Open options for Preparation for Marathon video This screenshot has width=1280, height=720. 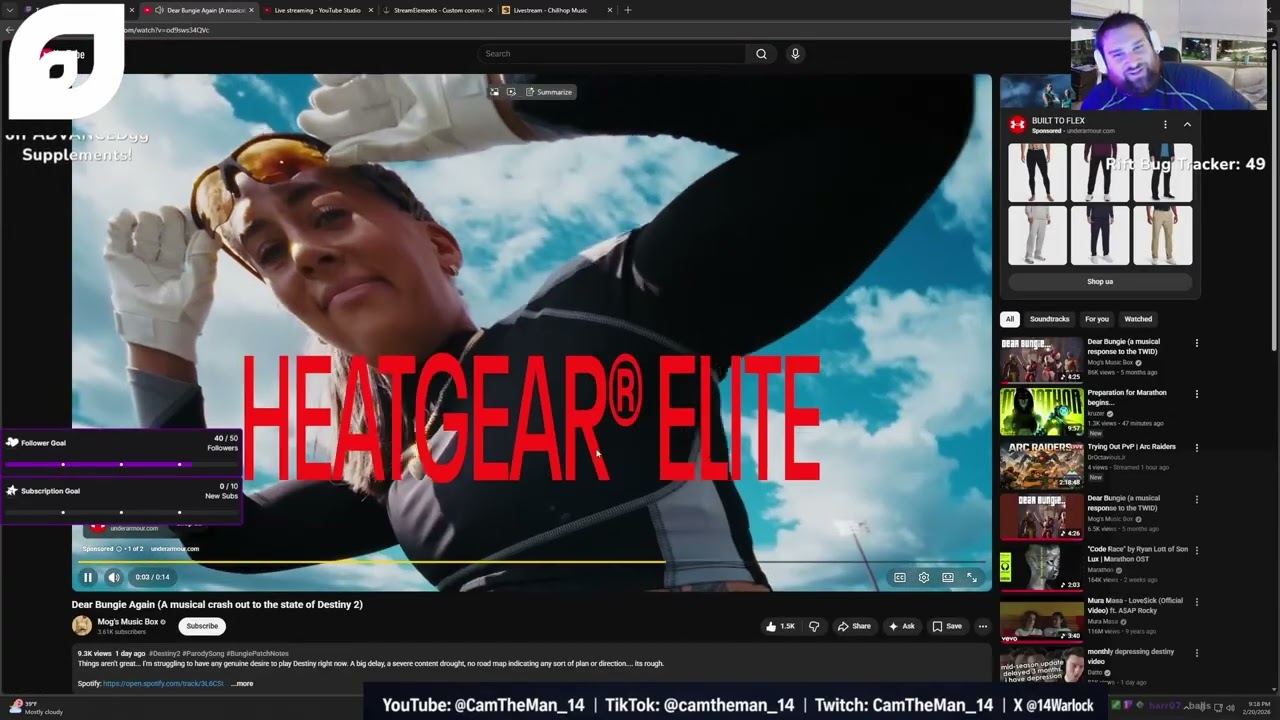[1196, 394]
